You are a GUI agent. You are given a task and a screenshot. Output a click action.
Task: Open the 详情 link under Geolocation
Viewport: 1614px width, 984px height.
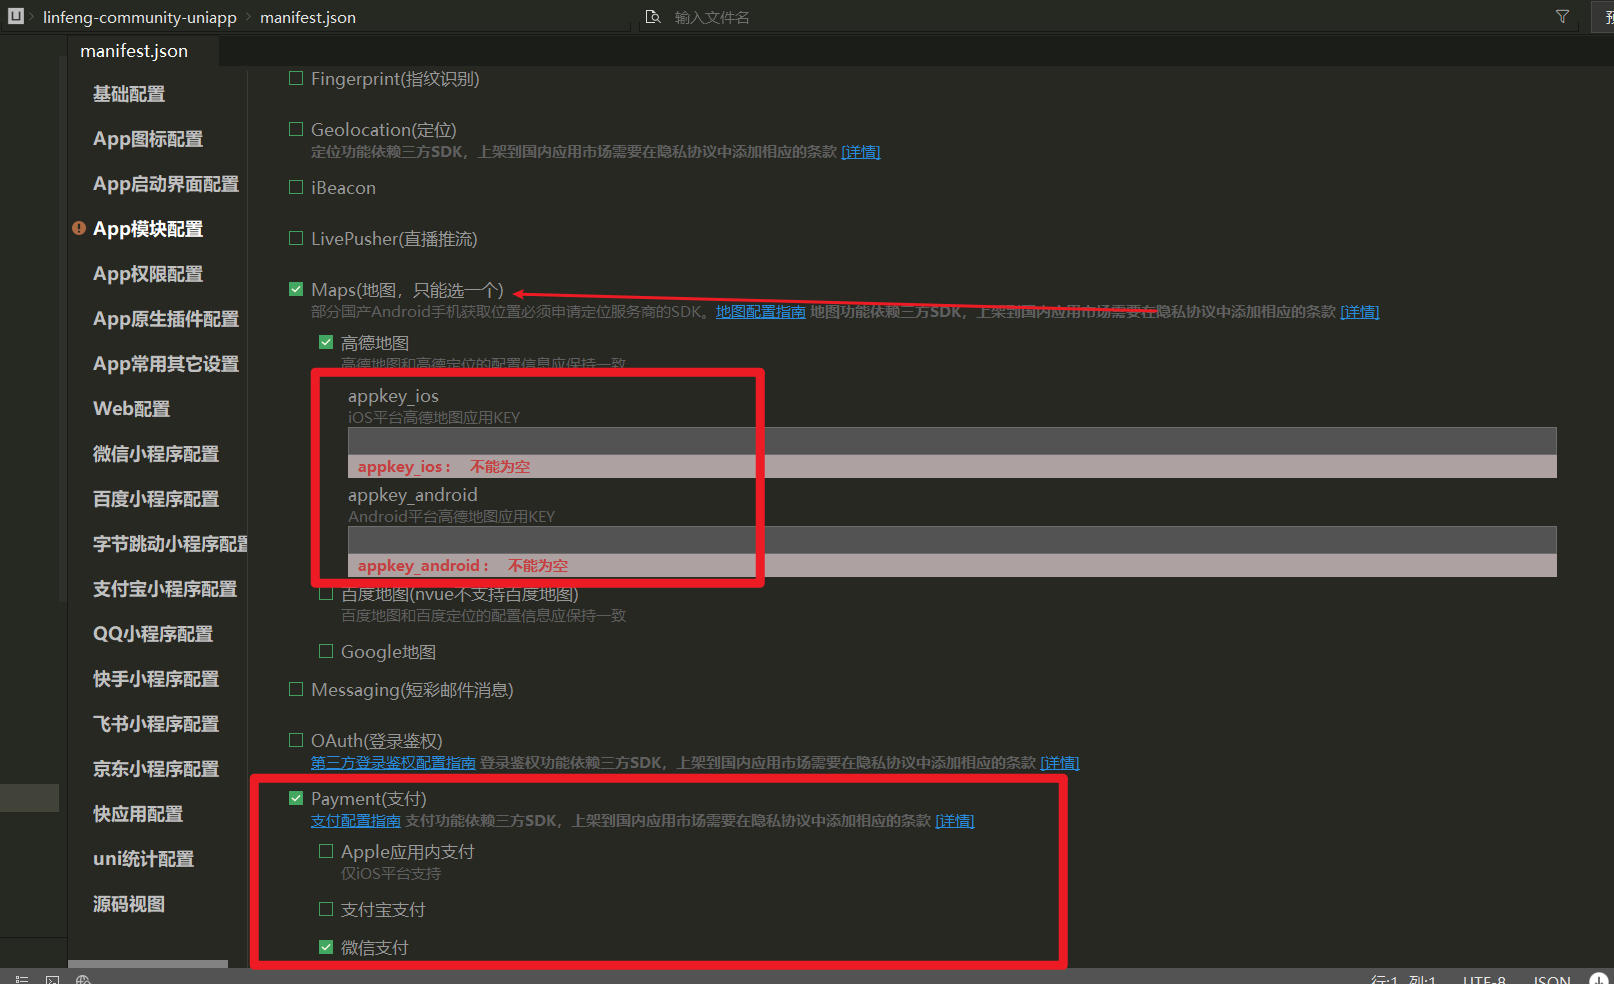(x=861, y=152)
